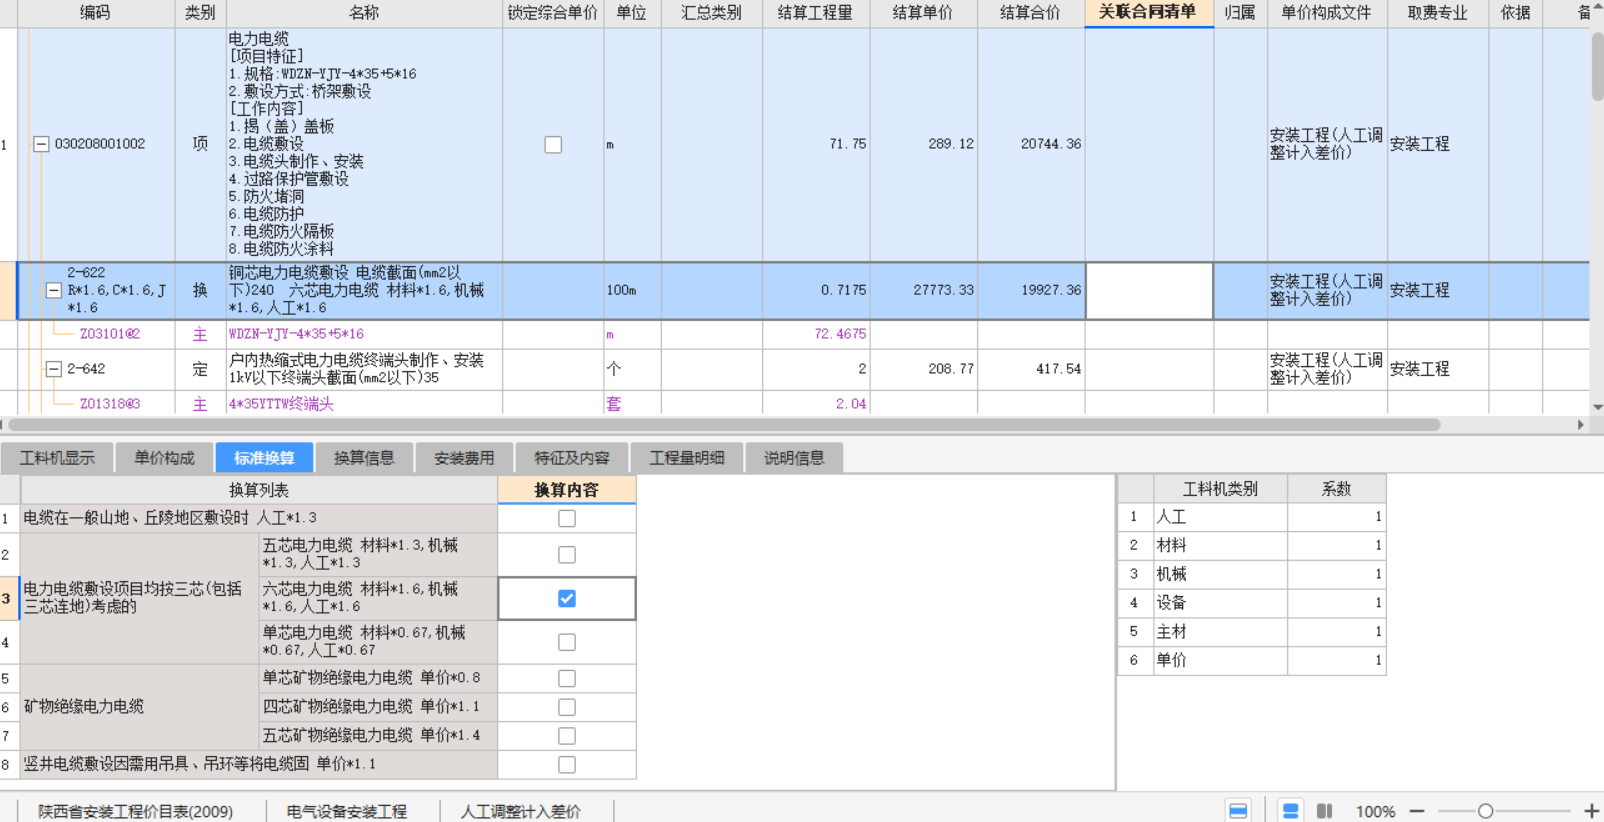Click the 工料机类别 column header
This screenshot has width=1604, height=822.
pyautogui.click(x=1220, y=489)
